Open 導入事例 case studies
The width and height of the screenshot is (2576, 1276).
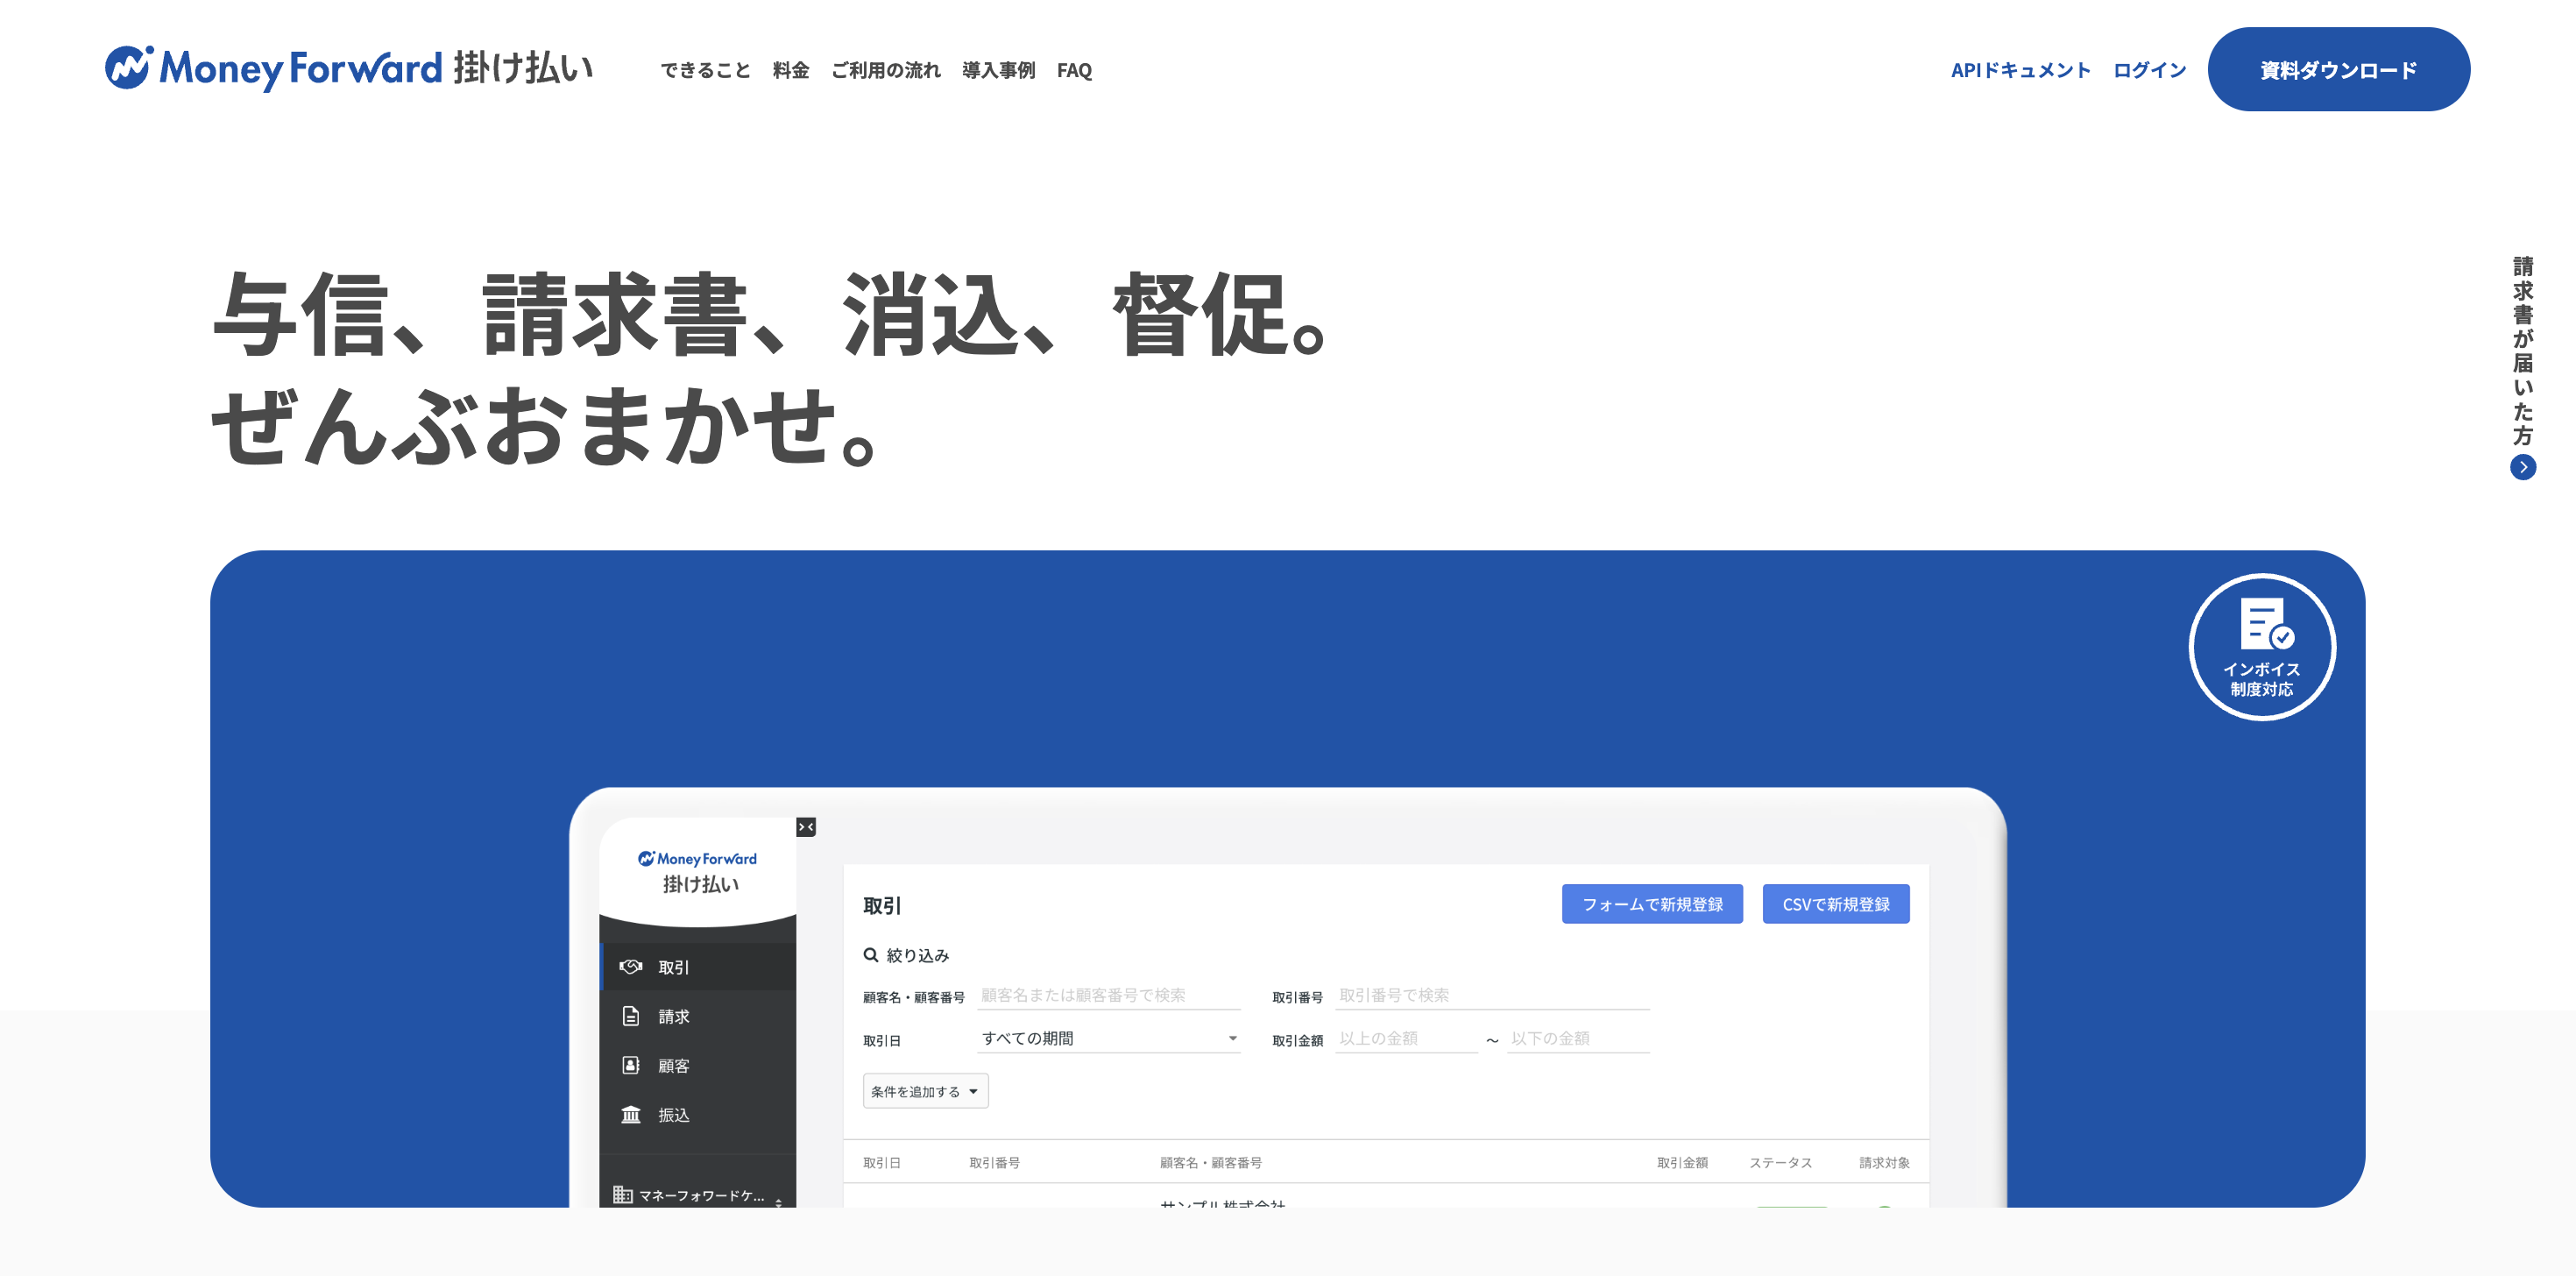[998, 70]
